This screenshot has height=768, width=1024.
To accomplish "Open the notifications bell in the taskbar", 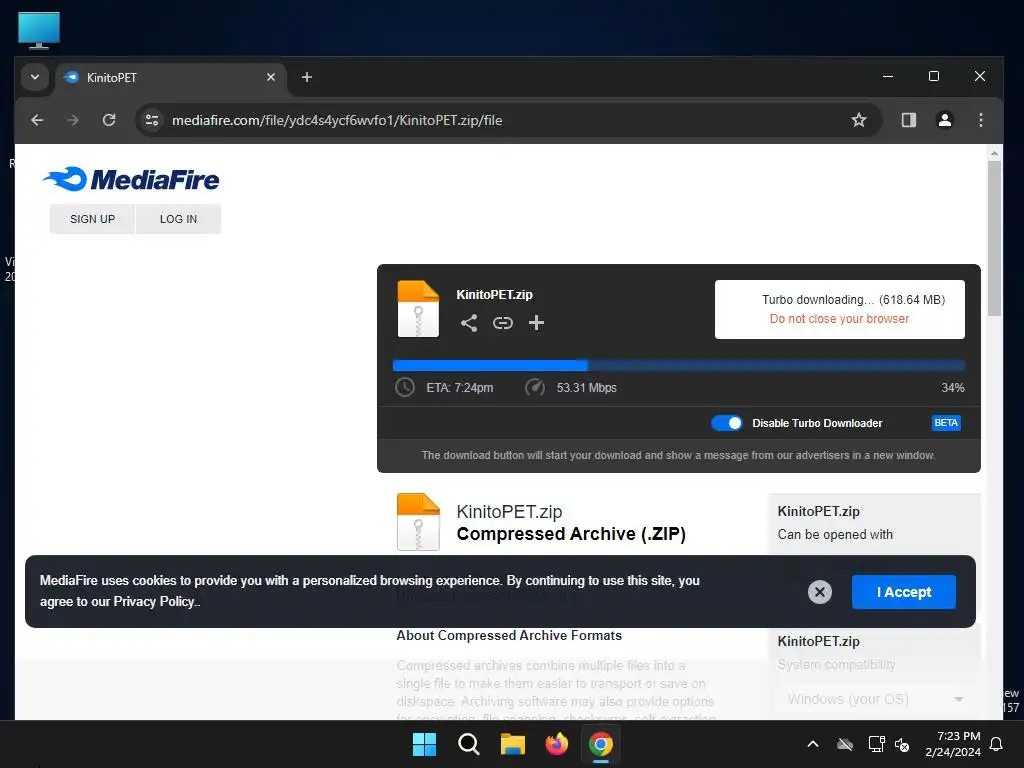I will [x=997, y=744].
